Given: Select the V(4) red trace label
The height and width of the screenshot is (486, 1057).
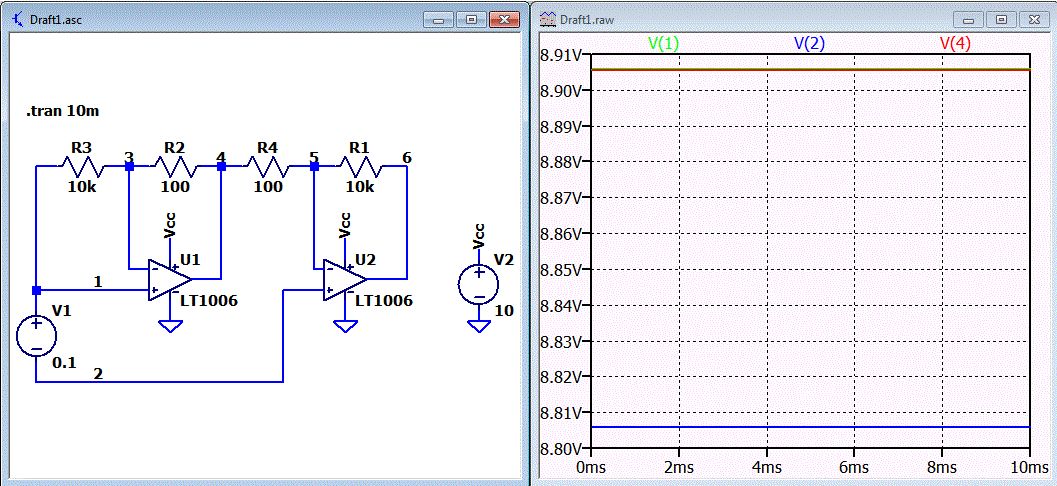Looking at the screenshot, I should pos(955,44).
